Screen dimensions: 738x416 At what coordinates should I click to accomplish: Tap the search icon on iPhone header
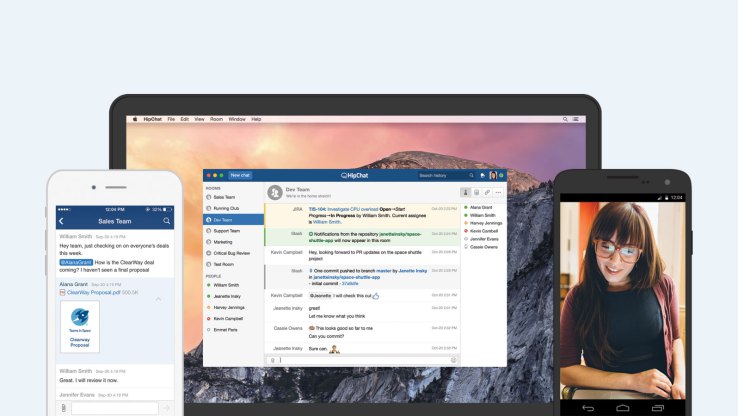coord(167,221)
